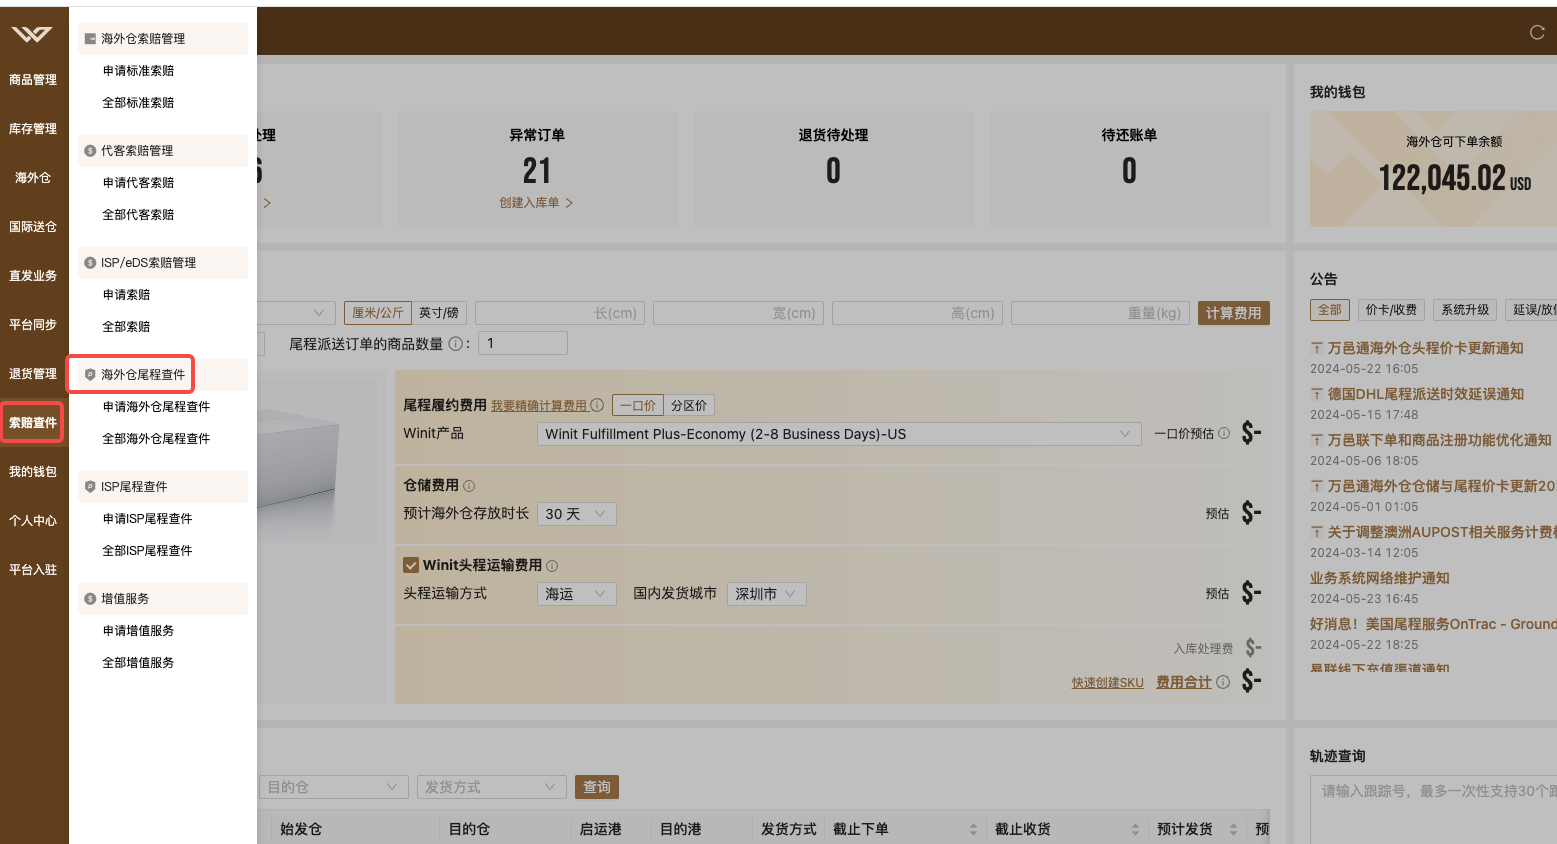
Task: Click sort arrows on 截止下单 column
Action: pyautogui.click(x=973, y=829)
